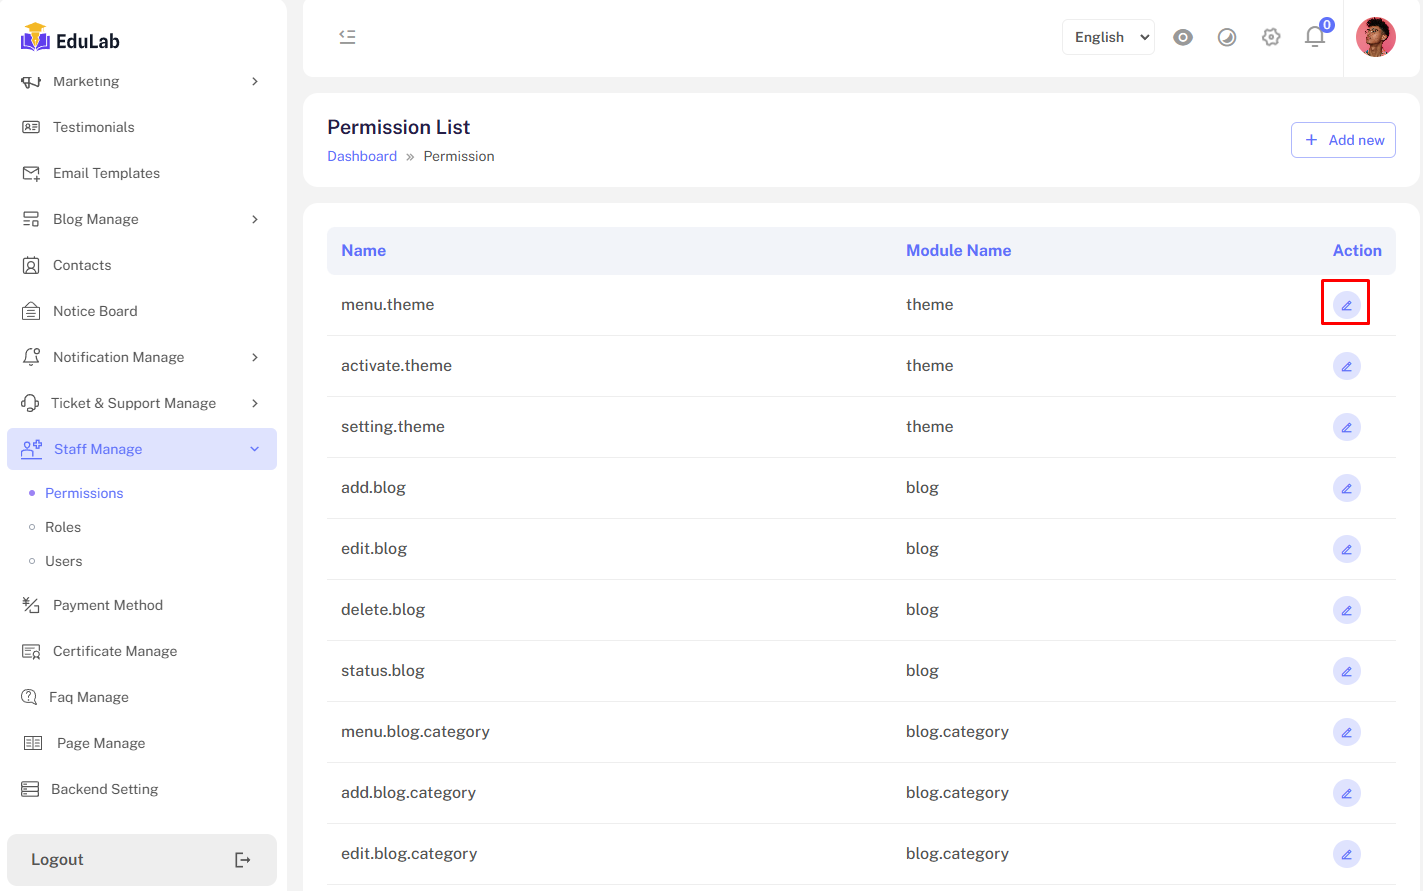
Task: Click the Add new button
Action: point(1343,140)
